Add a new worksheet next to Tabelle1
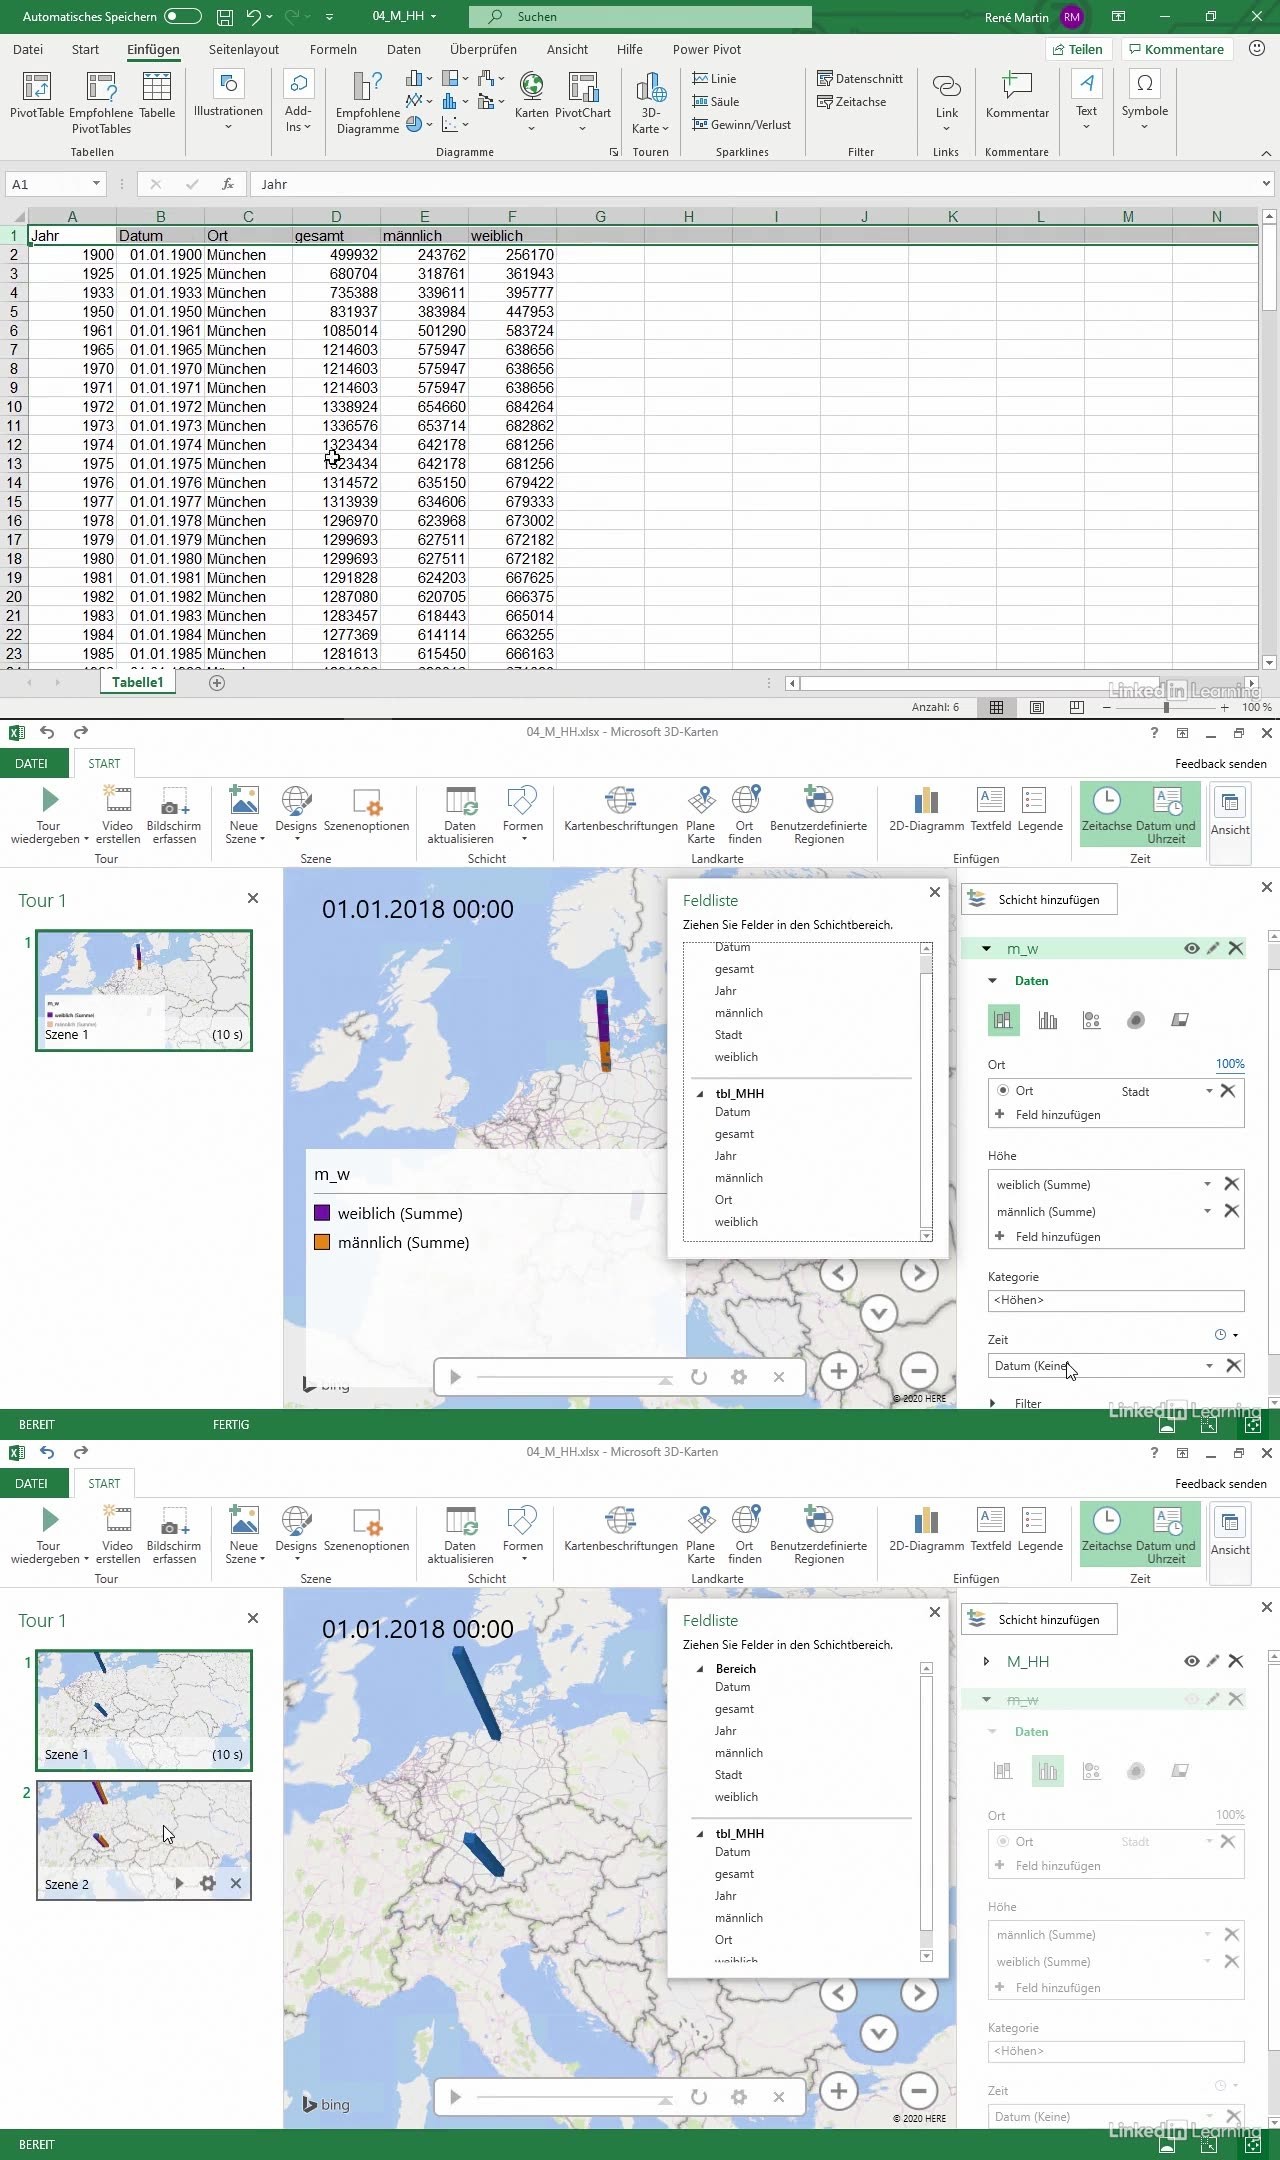Screen dimensions: 1280x2160 pos(217,683)
